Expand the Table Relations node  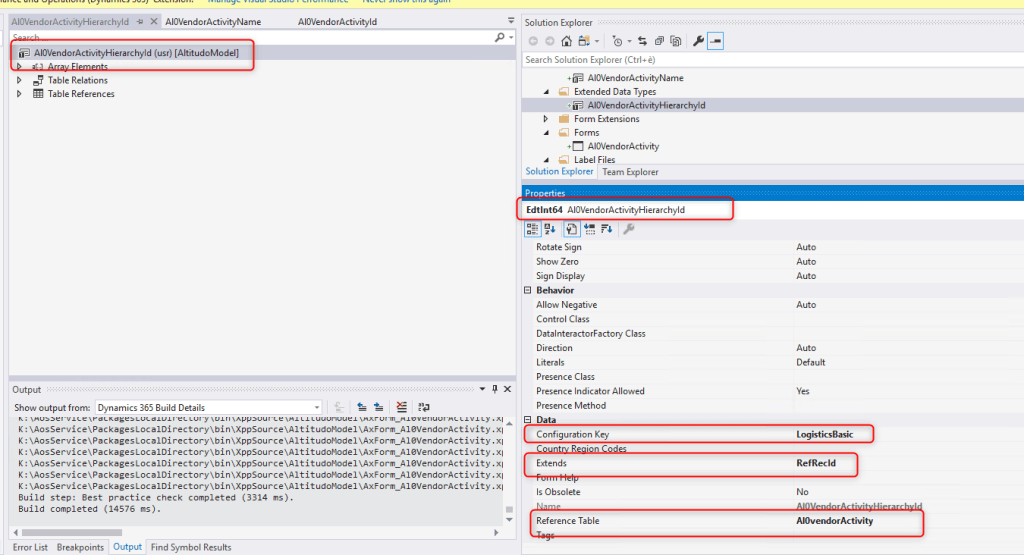tap(19, 80)
